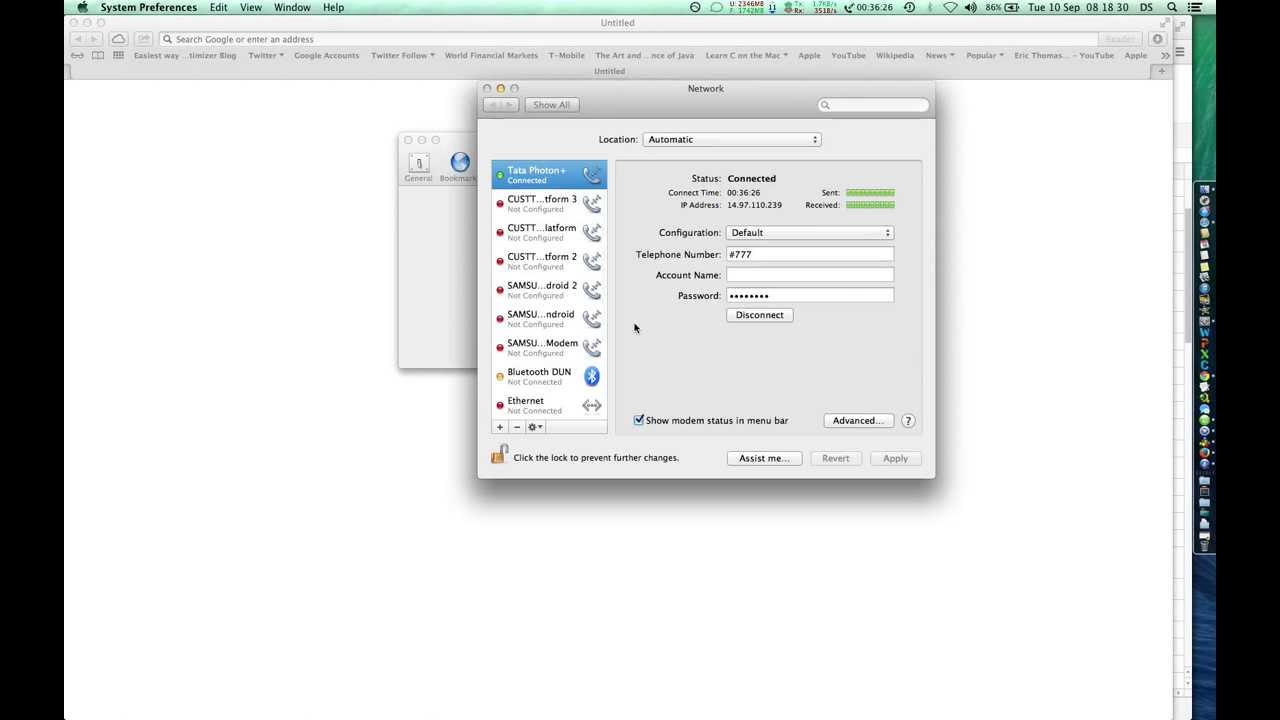Click the Revert button
Viewport: 1280px width, 720px height.
tap(835, 459)
